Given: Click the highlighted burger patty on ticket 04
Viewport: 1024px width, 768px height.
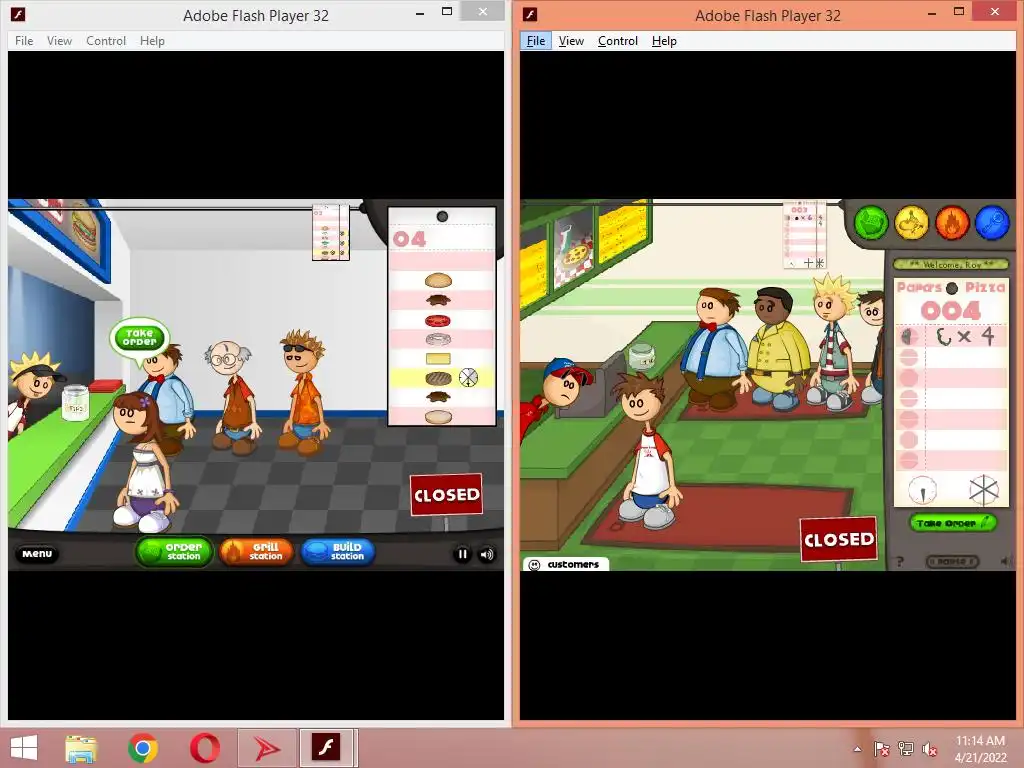Looking at the screenshot, I should point(438,378).
